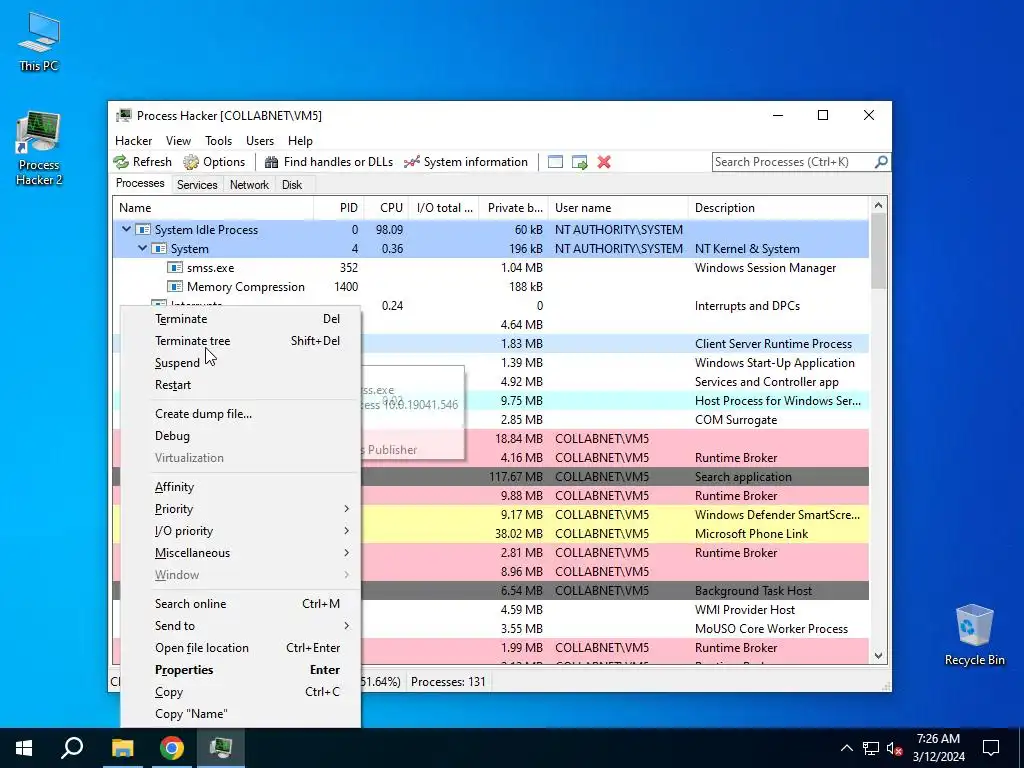Click the find window and thread icon

579,162
